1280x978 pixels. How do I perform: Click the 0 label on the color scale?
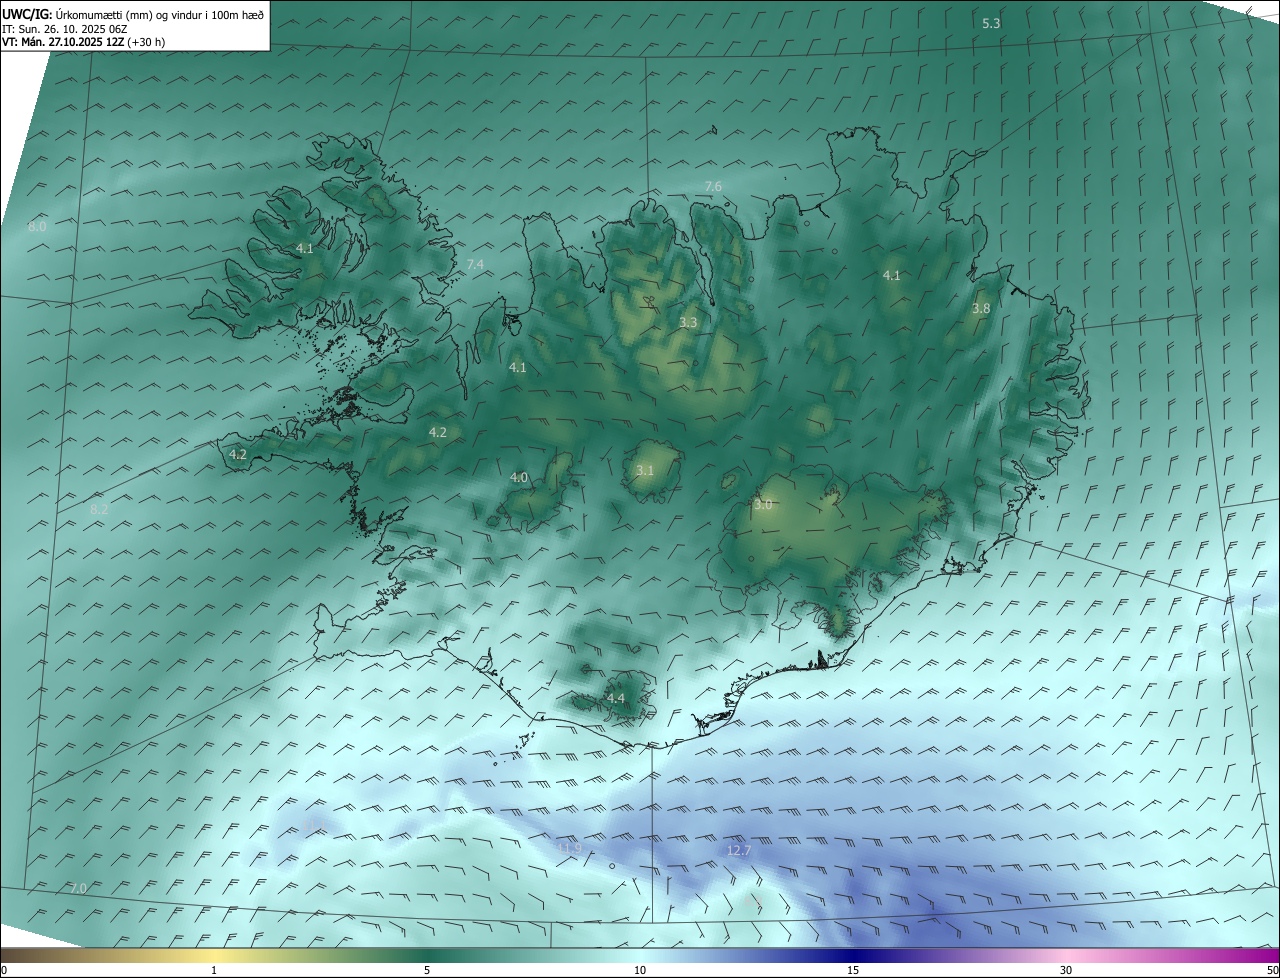4,970
